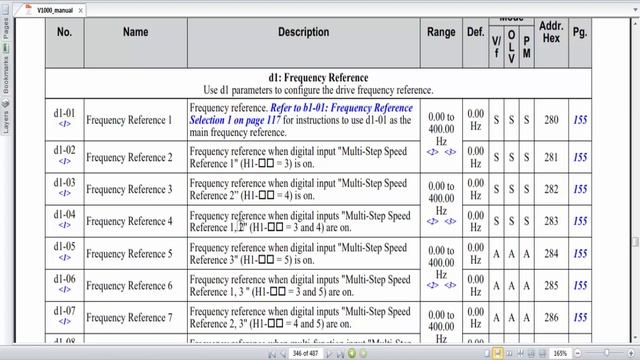Click the zoom slider handle

(607, 353)
